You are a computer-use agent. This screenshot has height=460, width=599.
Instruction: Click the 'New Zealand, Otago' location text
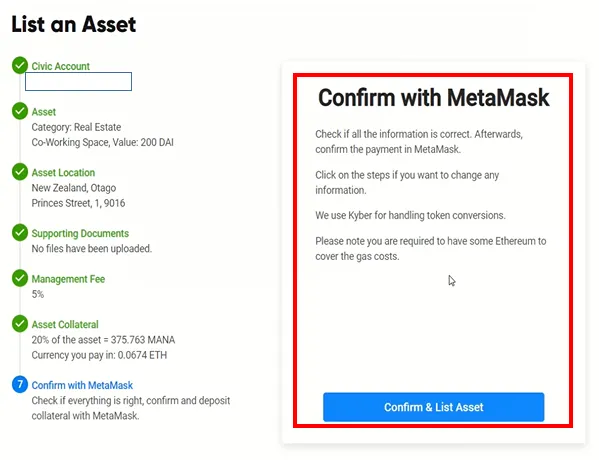pos(74,188)
